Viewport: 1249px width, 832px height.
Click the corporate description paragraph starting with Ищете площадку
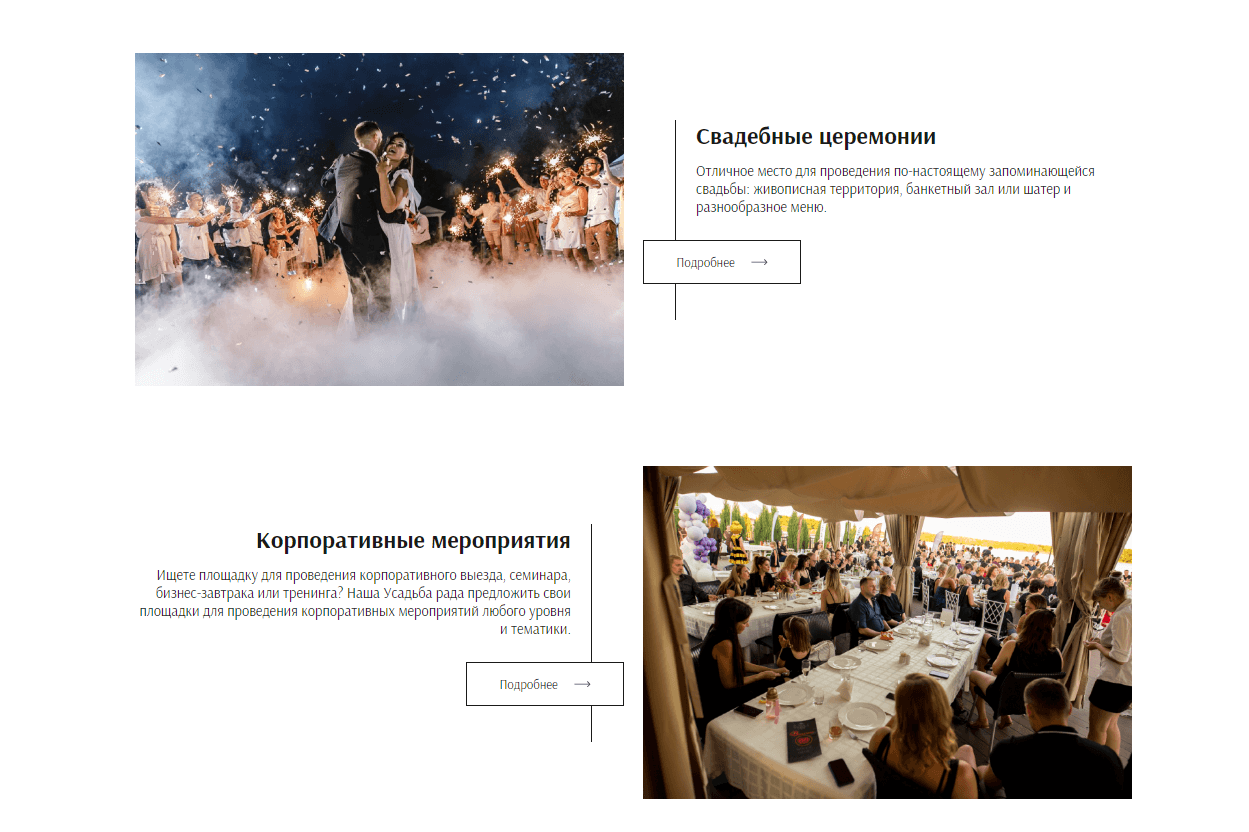coord(355,603)
